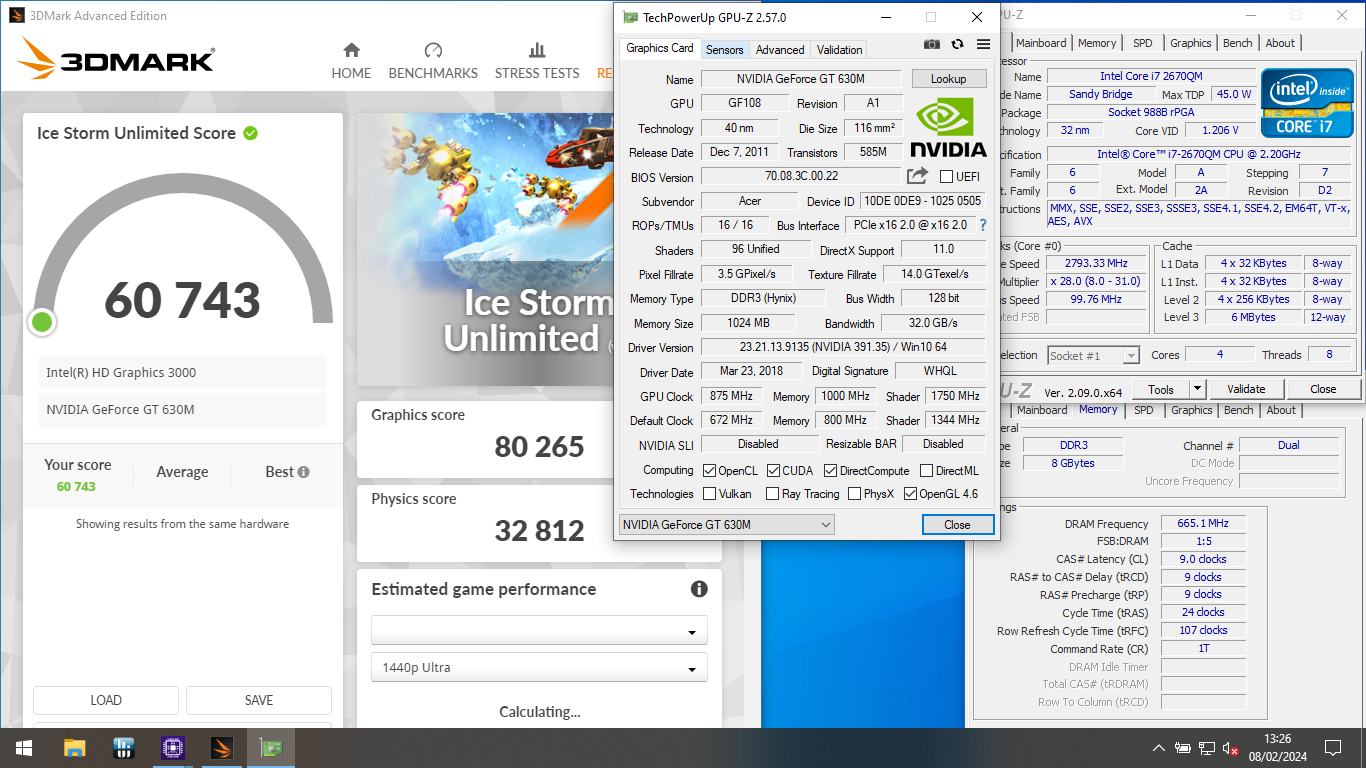Open the Socket #1 selection dropdown
This screenshot has width=1366, height=768.
point(1093,356)
